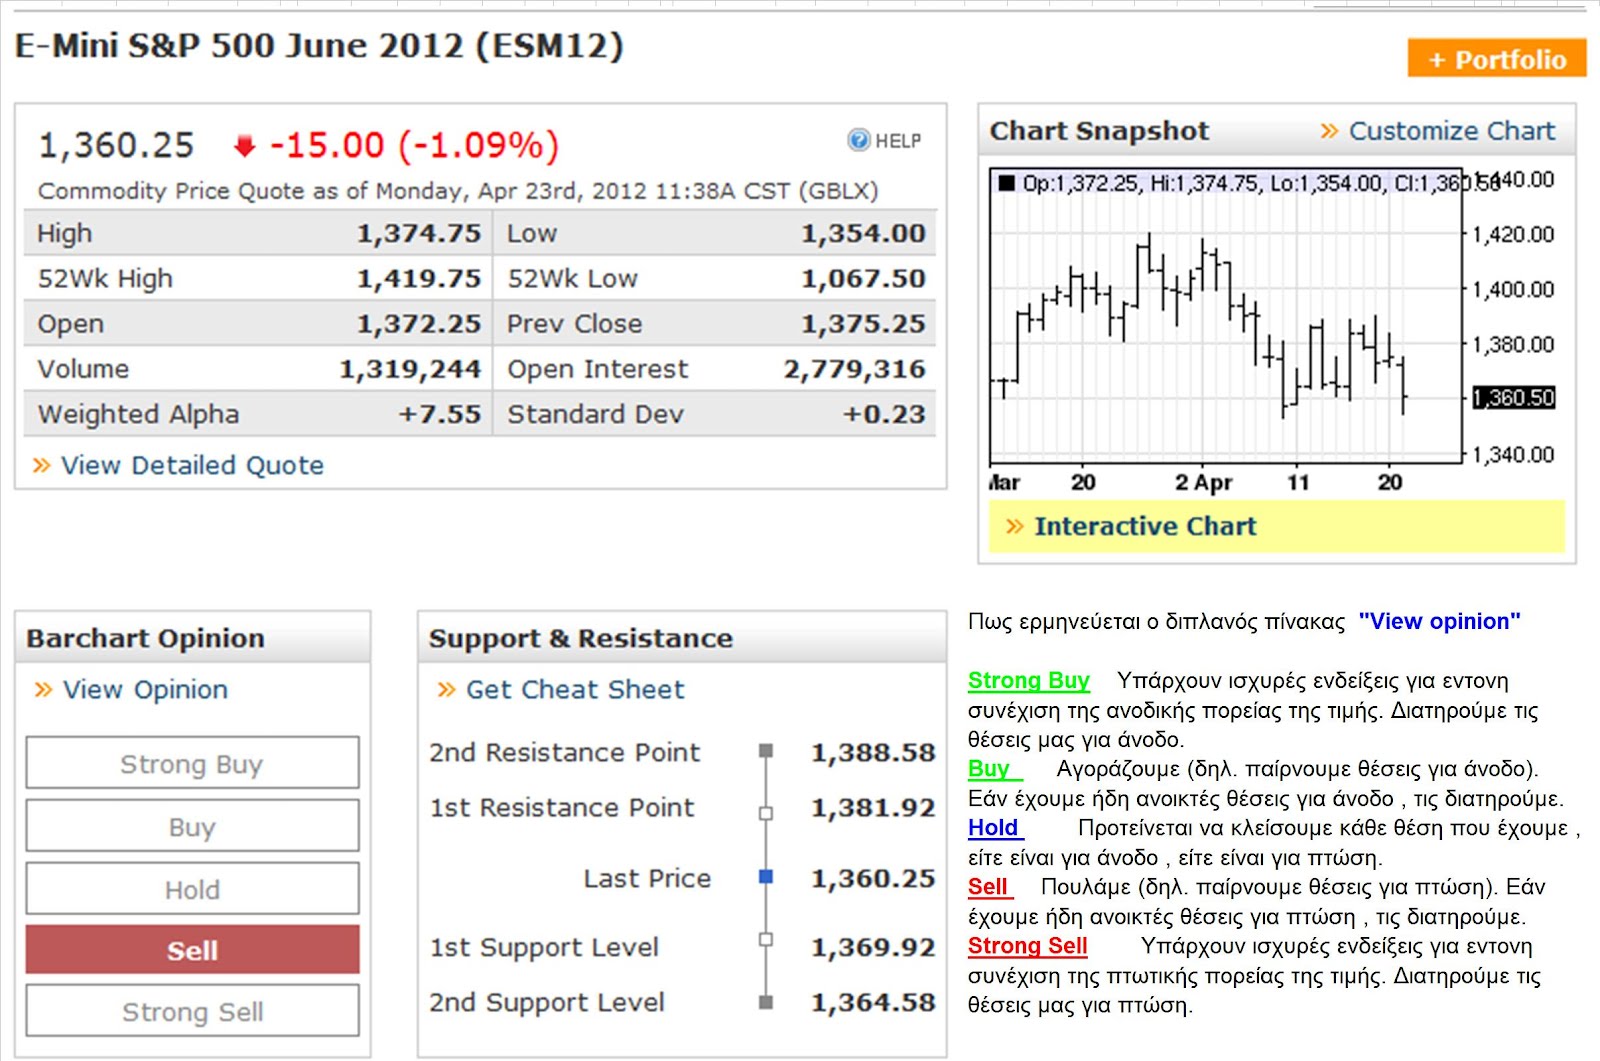This screenshot has height=1061, width=1600.
Task: Click the Open value 1,372.25
Action: tap(419, 324)
